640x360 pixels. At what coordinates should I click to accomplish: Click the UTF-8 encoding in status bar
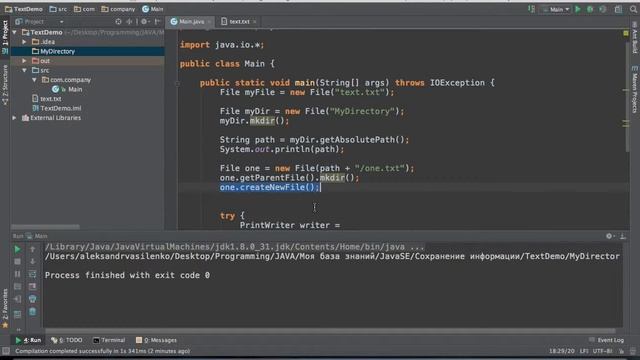[602, 351]
